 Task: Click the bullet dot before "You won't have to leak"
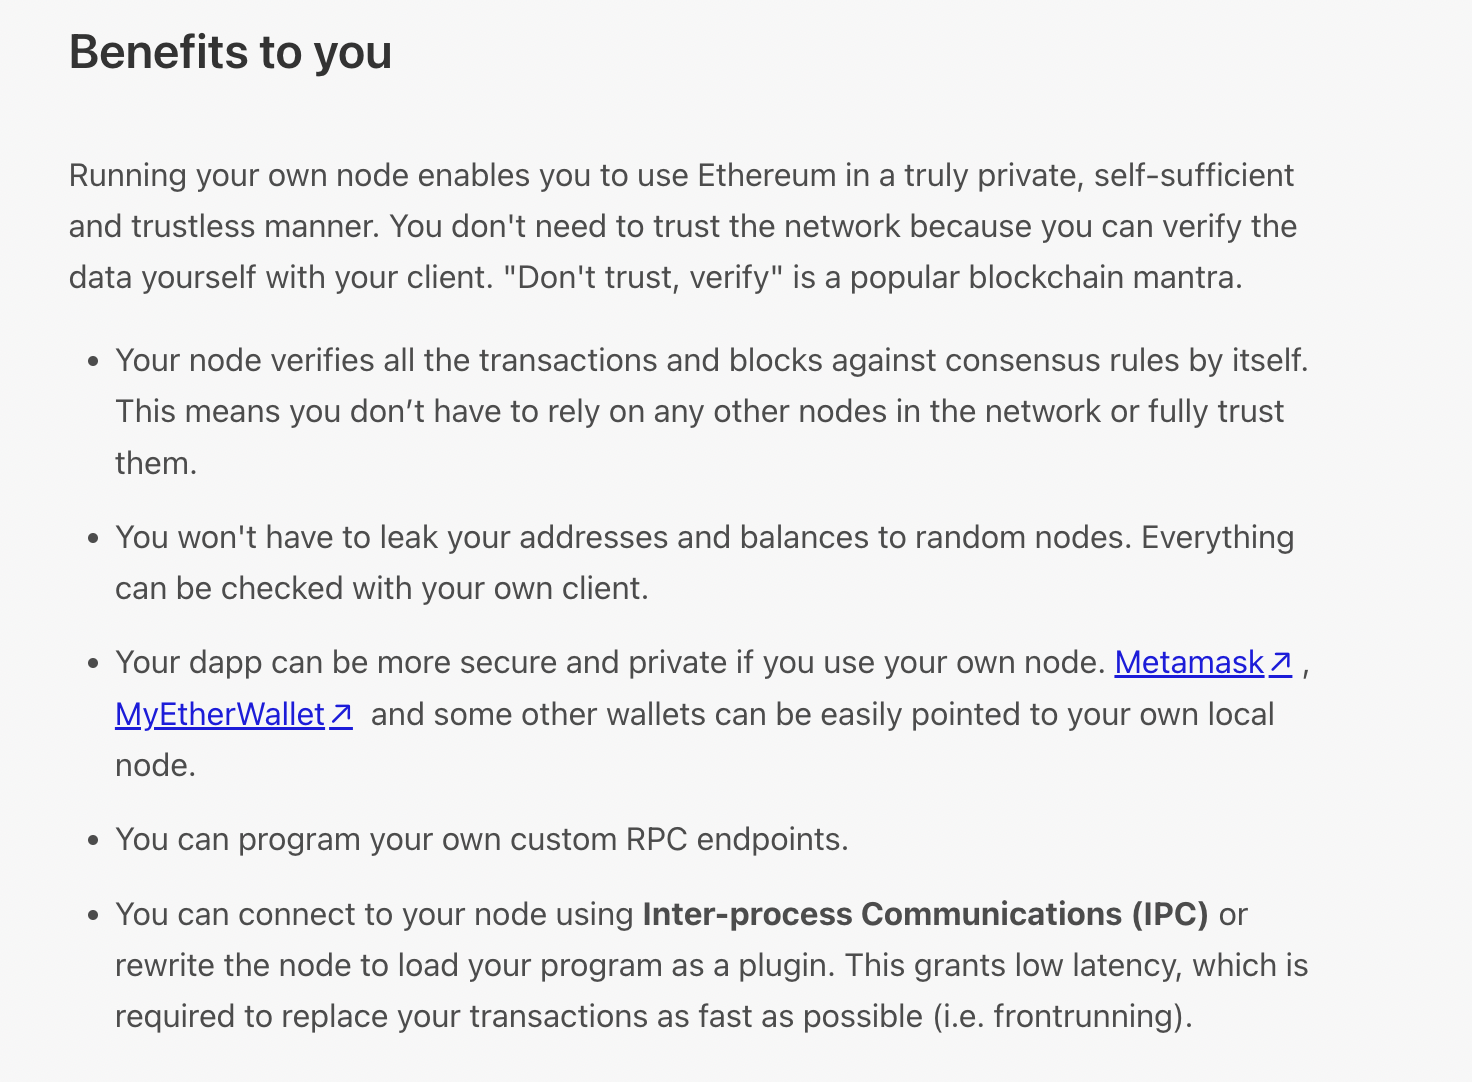93,539
